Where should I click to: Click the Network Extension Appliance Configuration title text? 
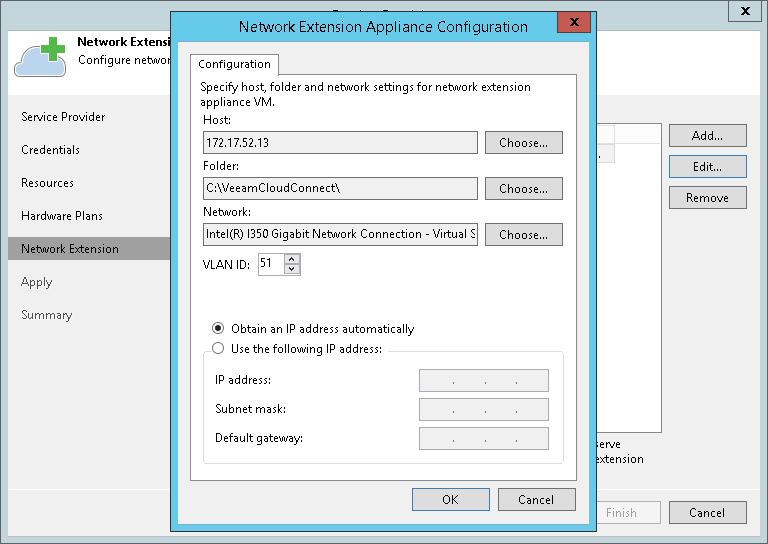click(x=383, y=26)
